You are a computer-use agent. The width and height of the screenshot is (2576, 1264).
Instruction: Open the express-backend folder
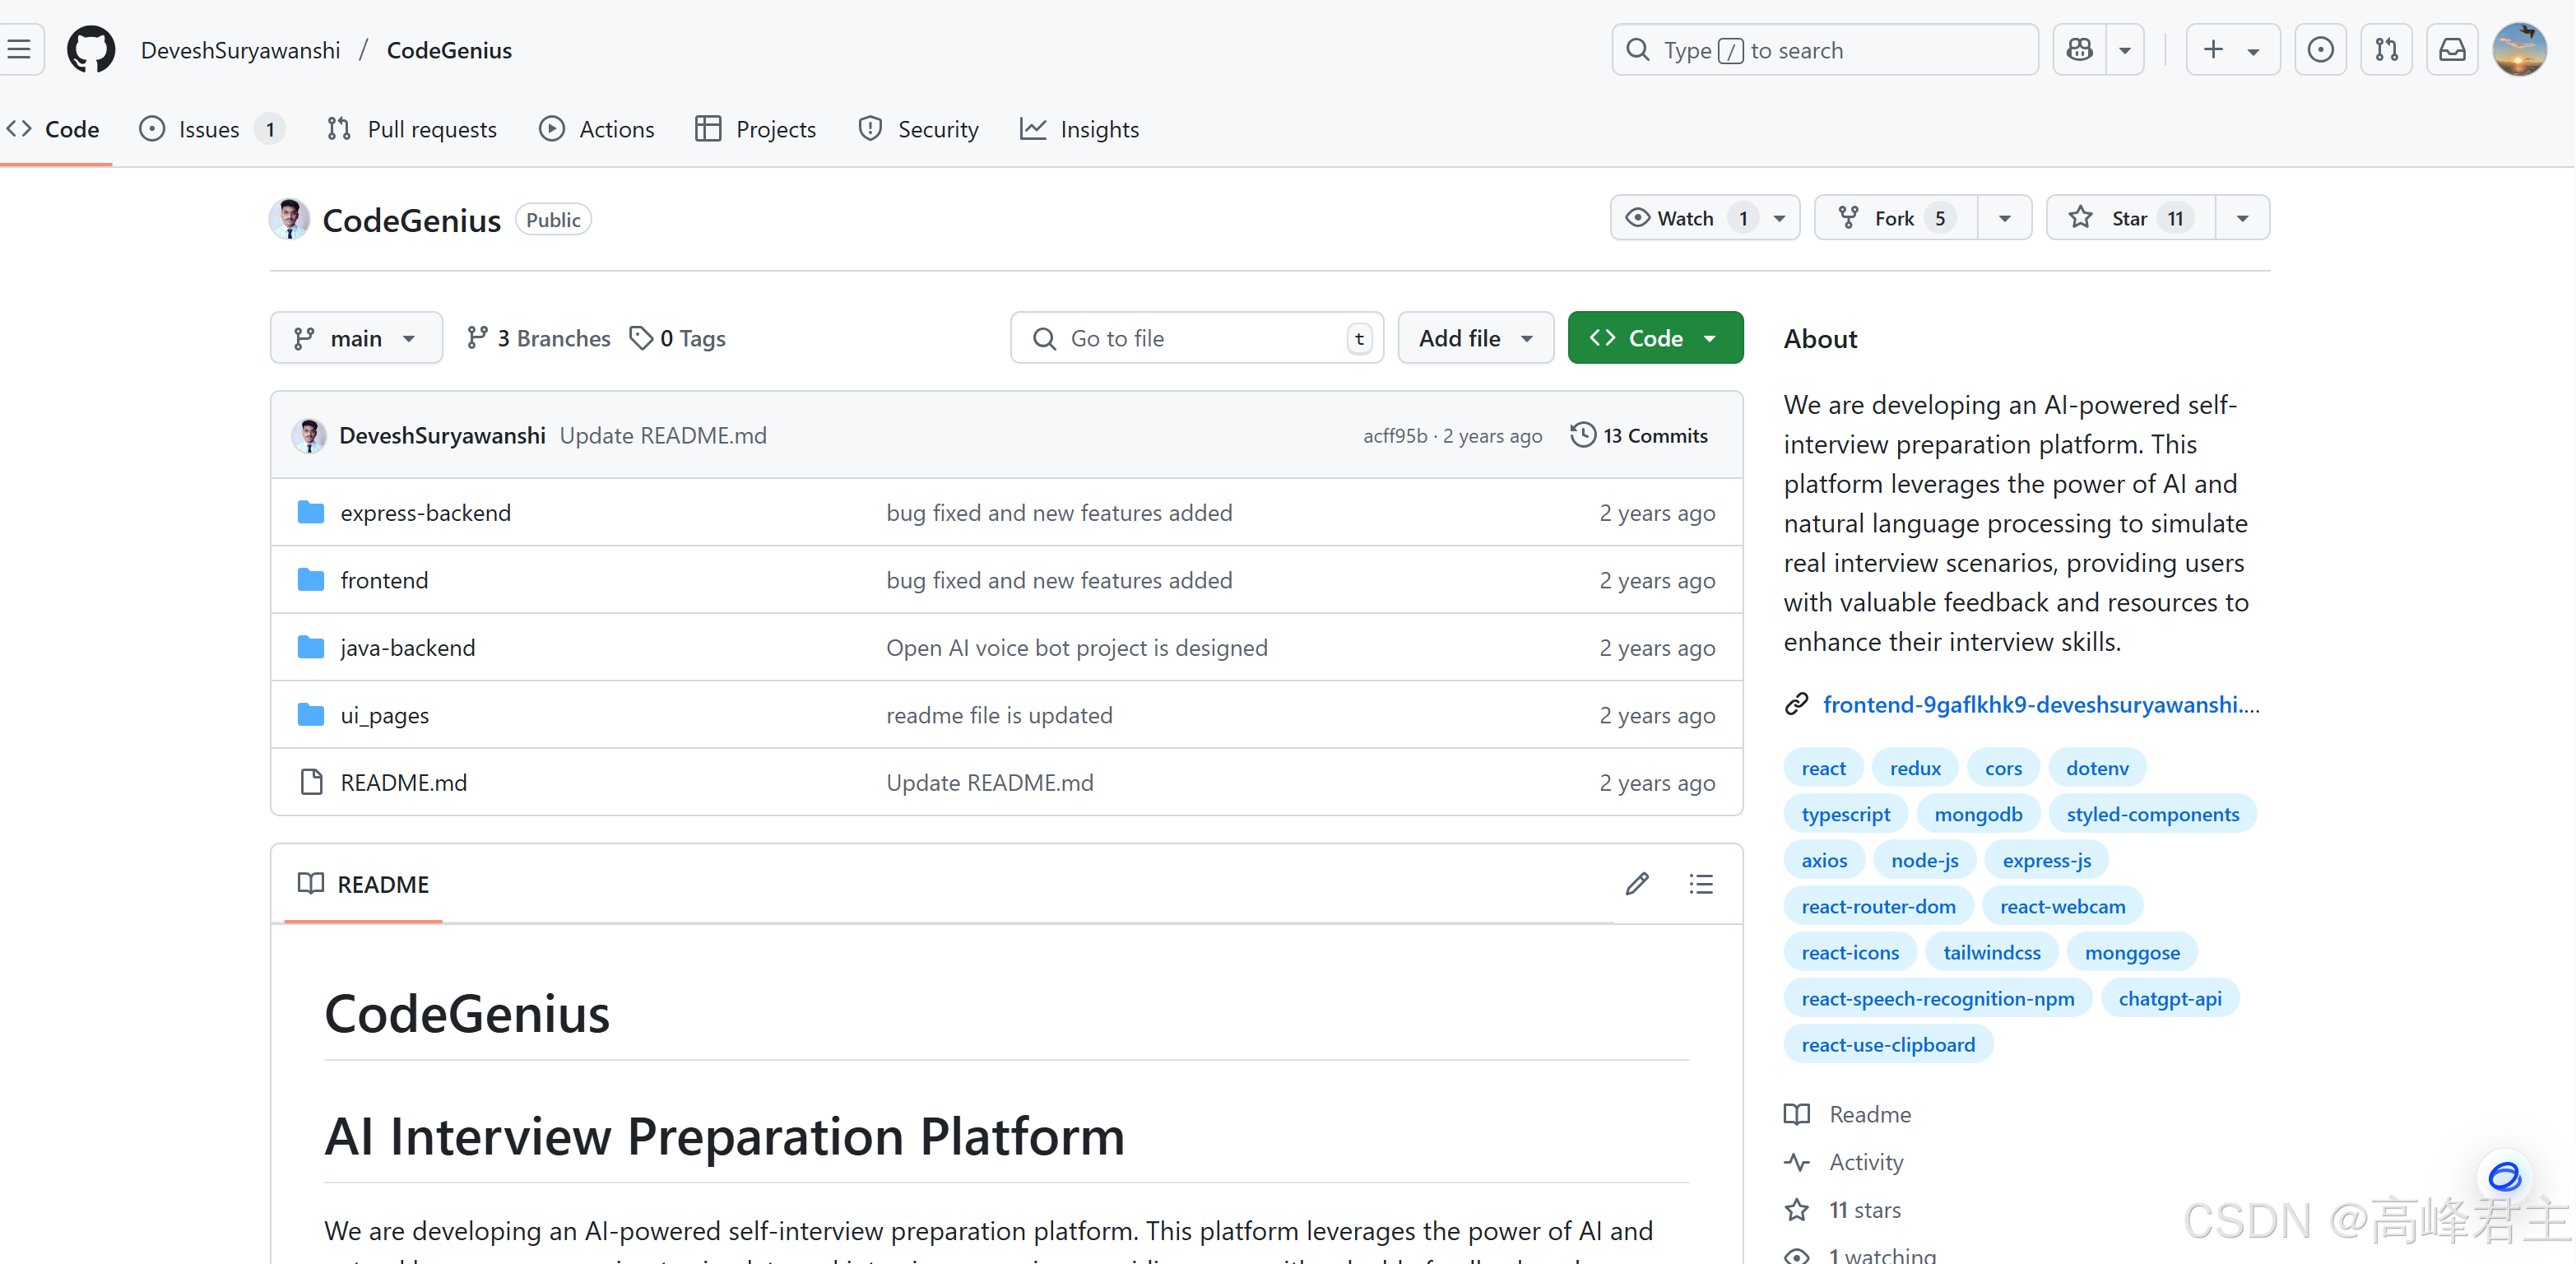point(425,513)
